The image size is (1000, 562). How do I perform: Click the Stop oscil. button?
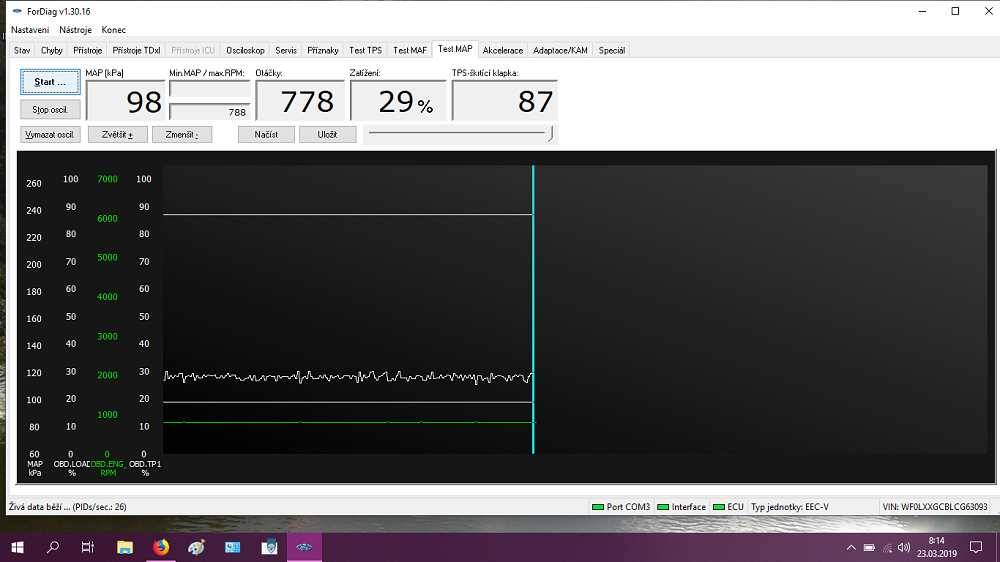click(x=50, y=110)
